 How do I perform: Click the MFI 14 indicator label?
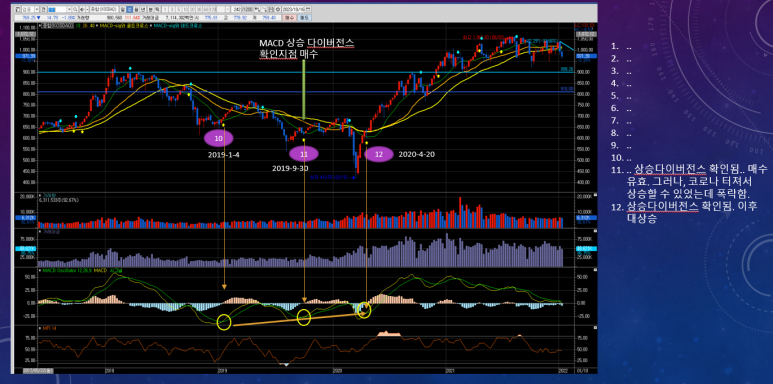pyautogui.click(x=48, y=328)
